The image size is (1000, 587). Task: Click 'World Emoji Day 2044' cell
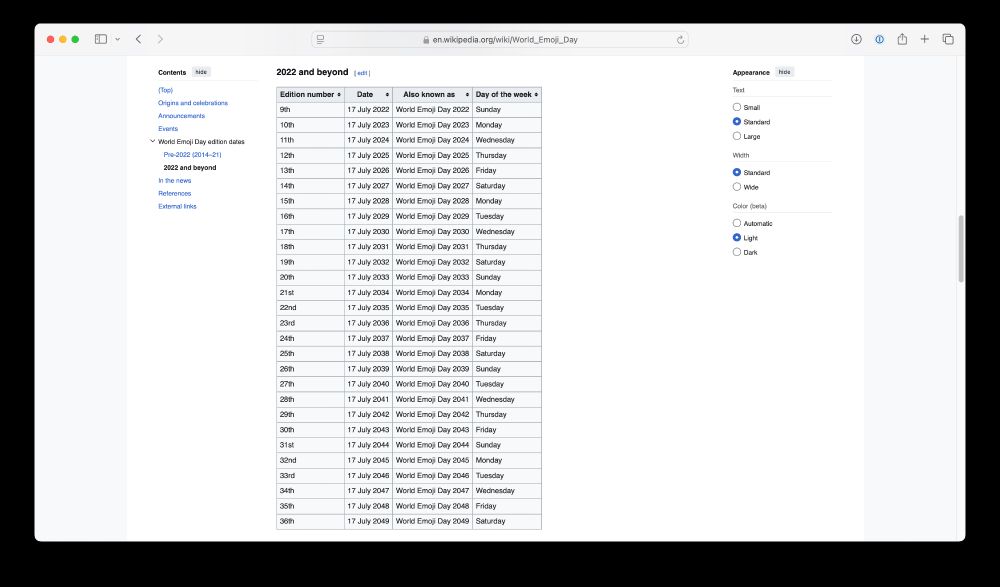[x=432, y=445]
